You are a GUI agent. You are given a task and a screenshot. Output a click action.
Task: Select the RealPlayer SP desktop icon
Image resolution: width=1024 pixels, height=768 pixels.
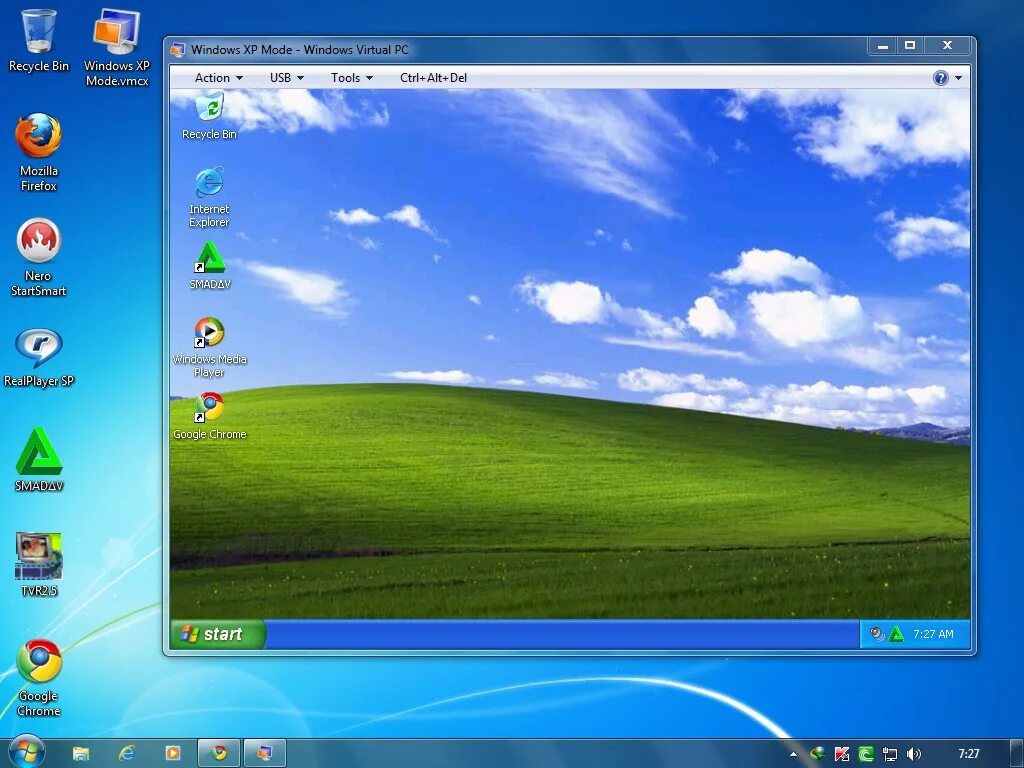pos(39,357)
